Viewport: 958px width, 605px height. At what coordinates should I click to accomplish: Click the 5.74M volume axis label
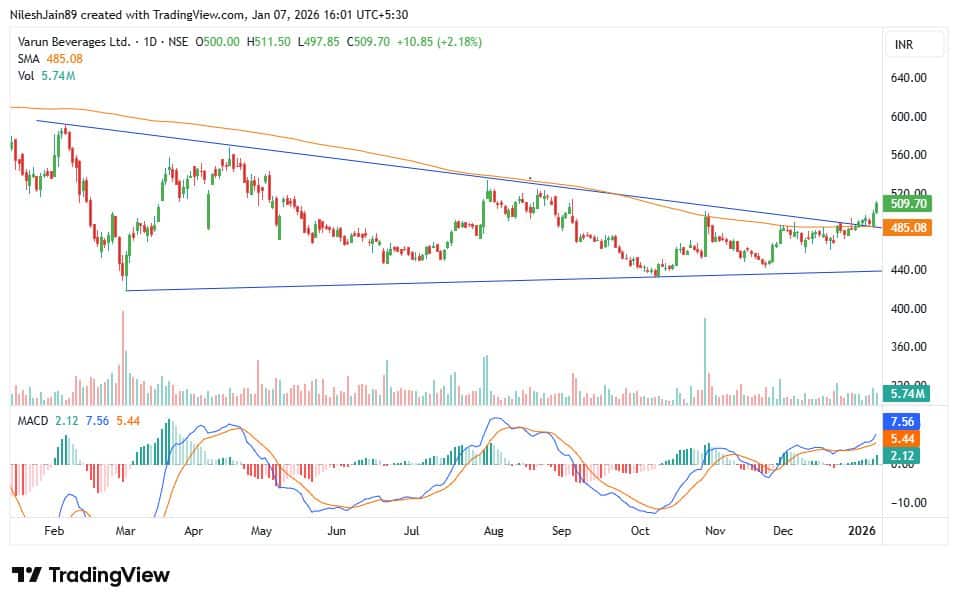click(x=906, y=394)
